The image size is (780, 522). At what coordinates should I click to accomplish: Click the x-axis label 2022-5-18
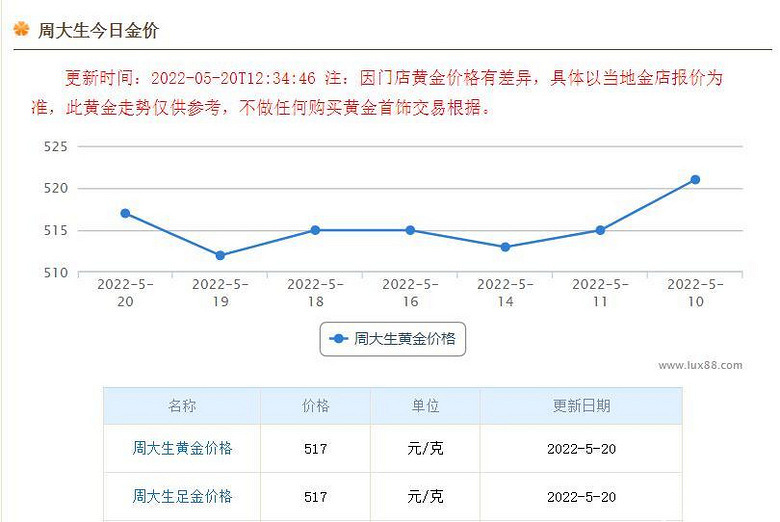[x=315, y=293]
